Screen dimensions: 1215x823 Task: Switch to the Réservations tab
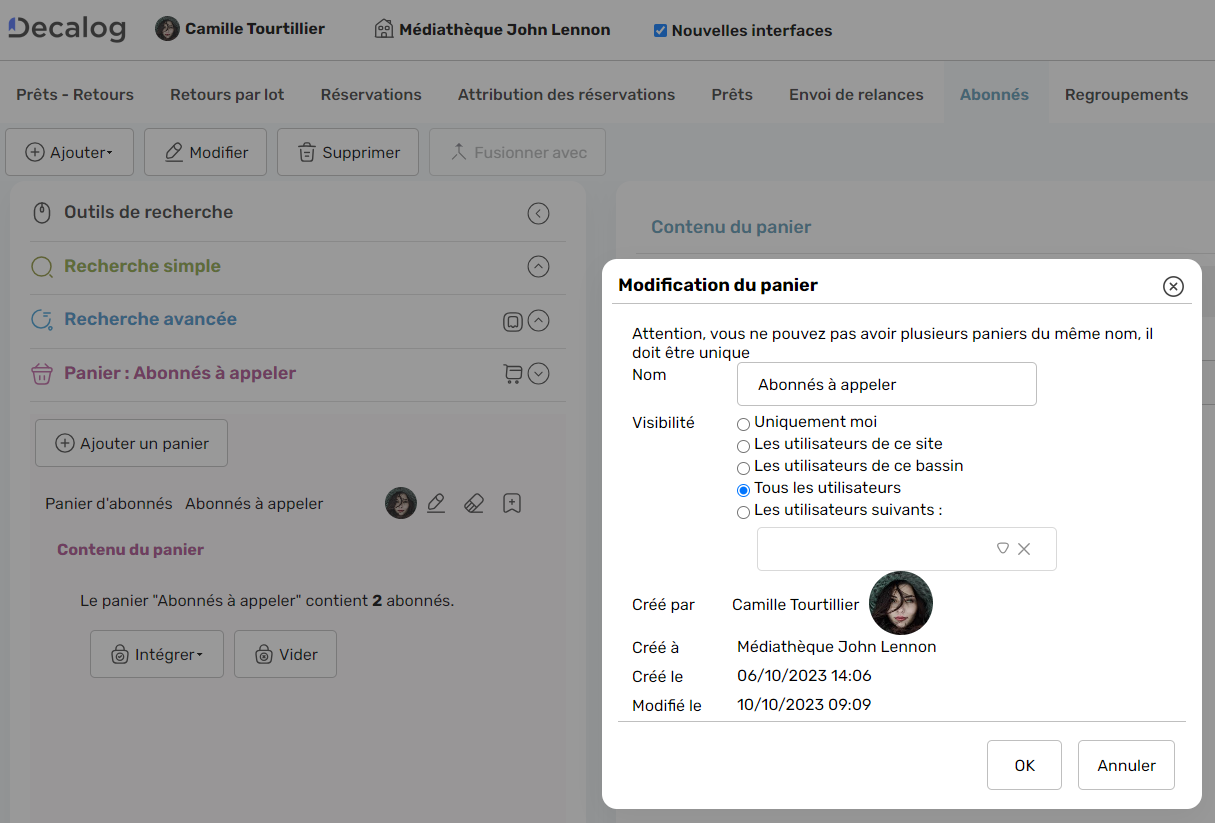tap(370, 94)
